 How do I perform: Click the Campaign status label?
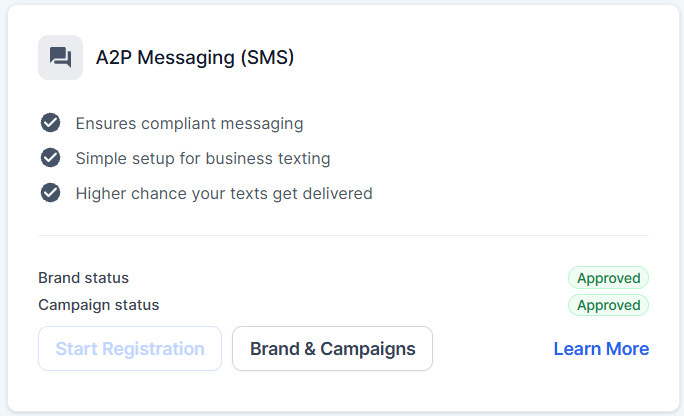click(x=98, y=305)
